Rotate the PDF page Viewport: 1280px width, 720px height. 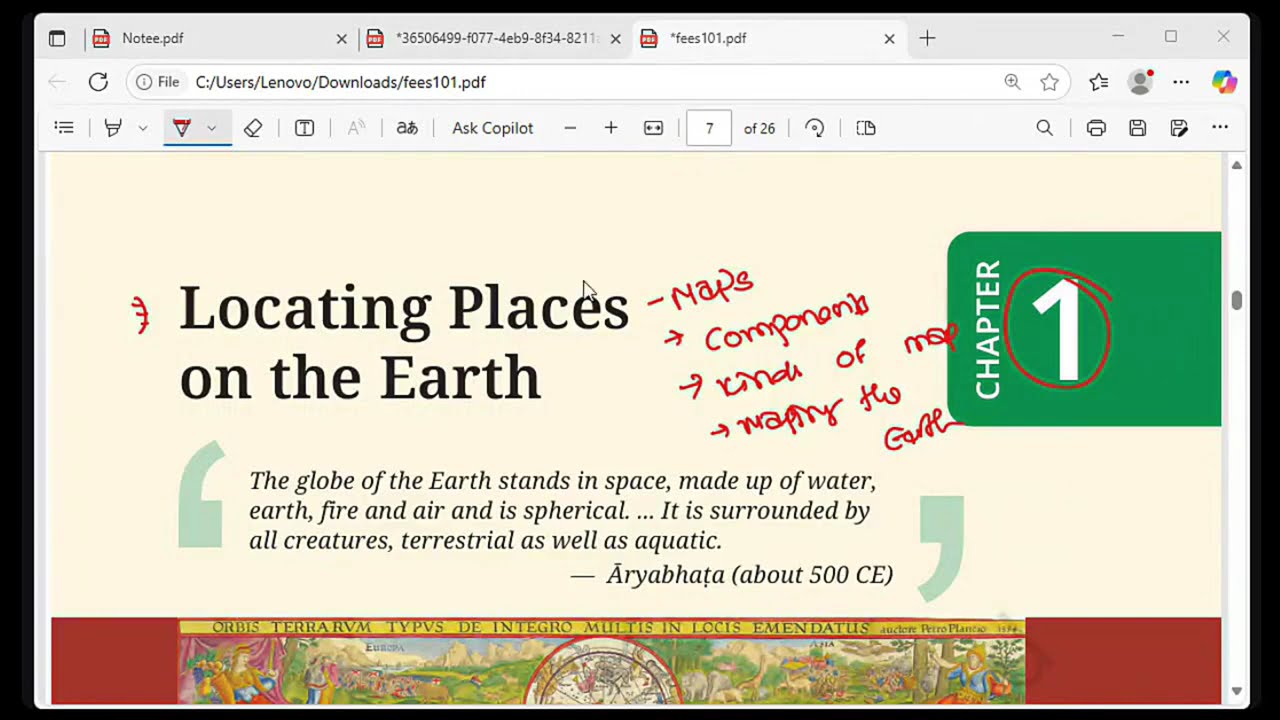click(815, 128)
